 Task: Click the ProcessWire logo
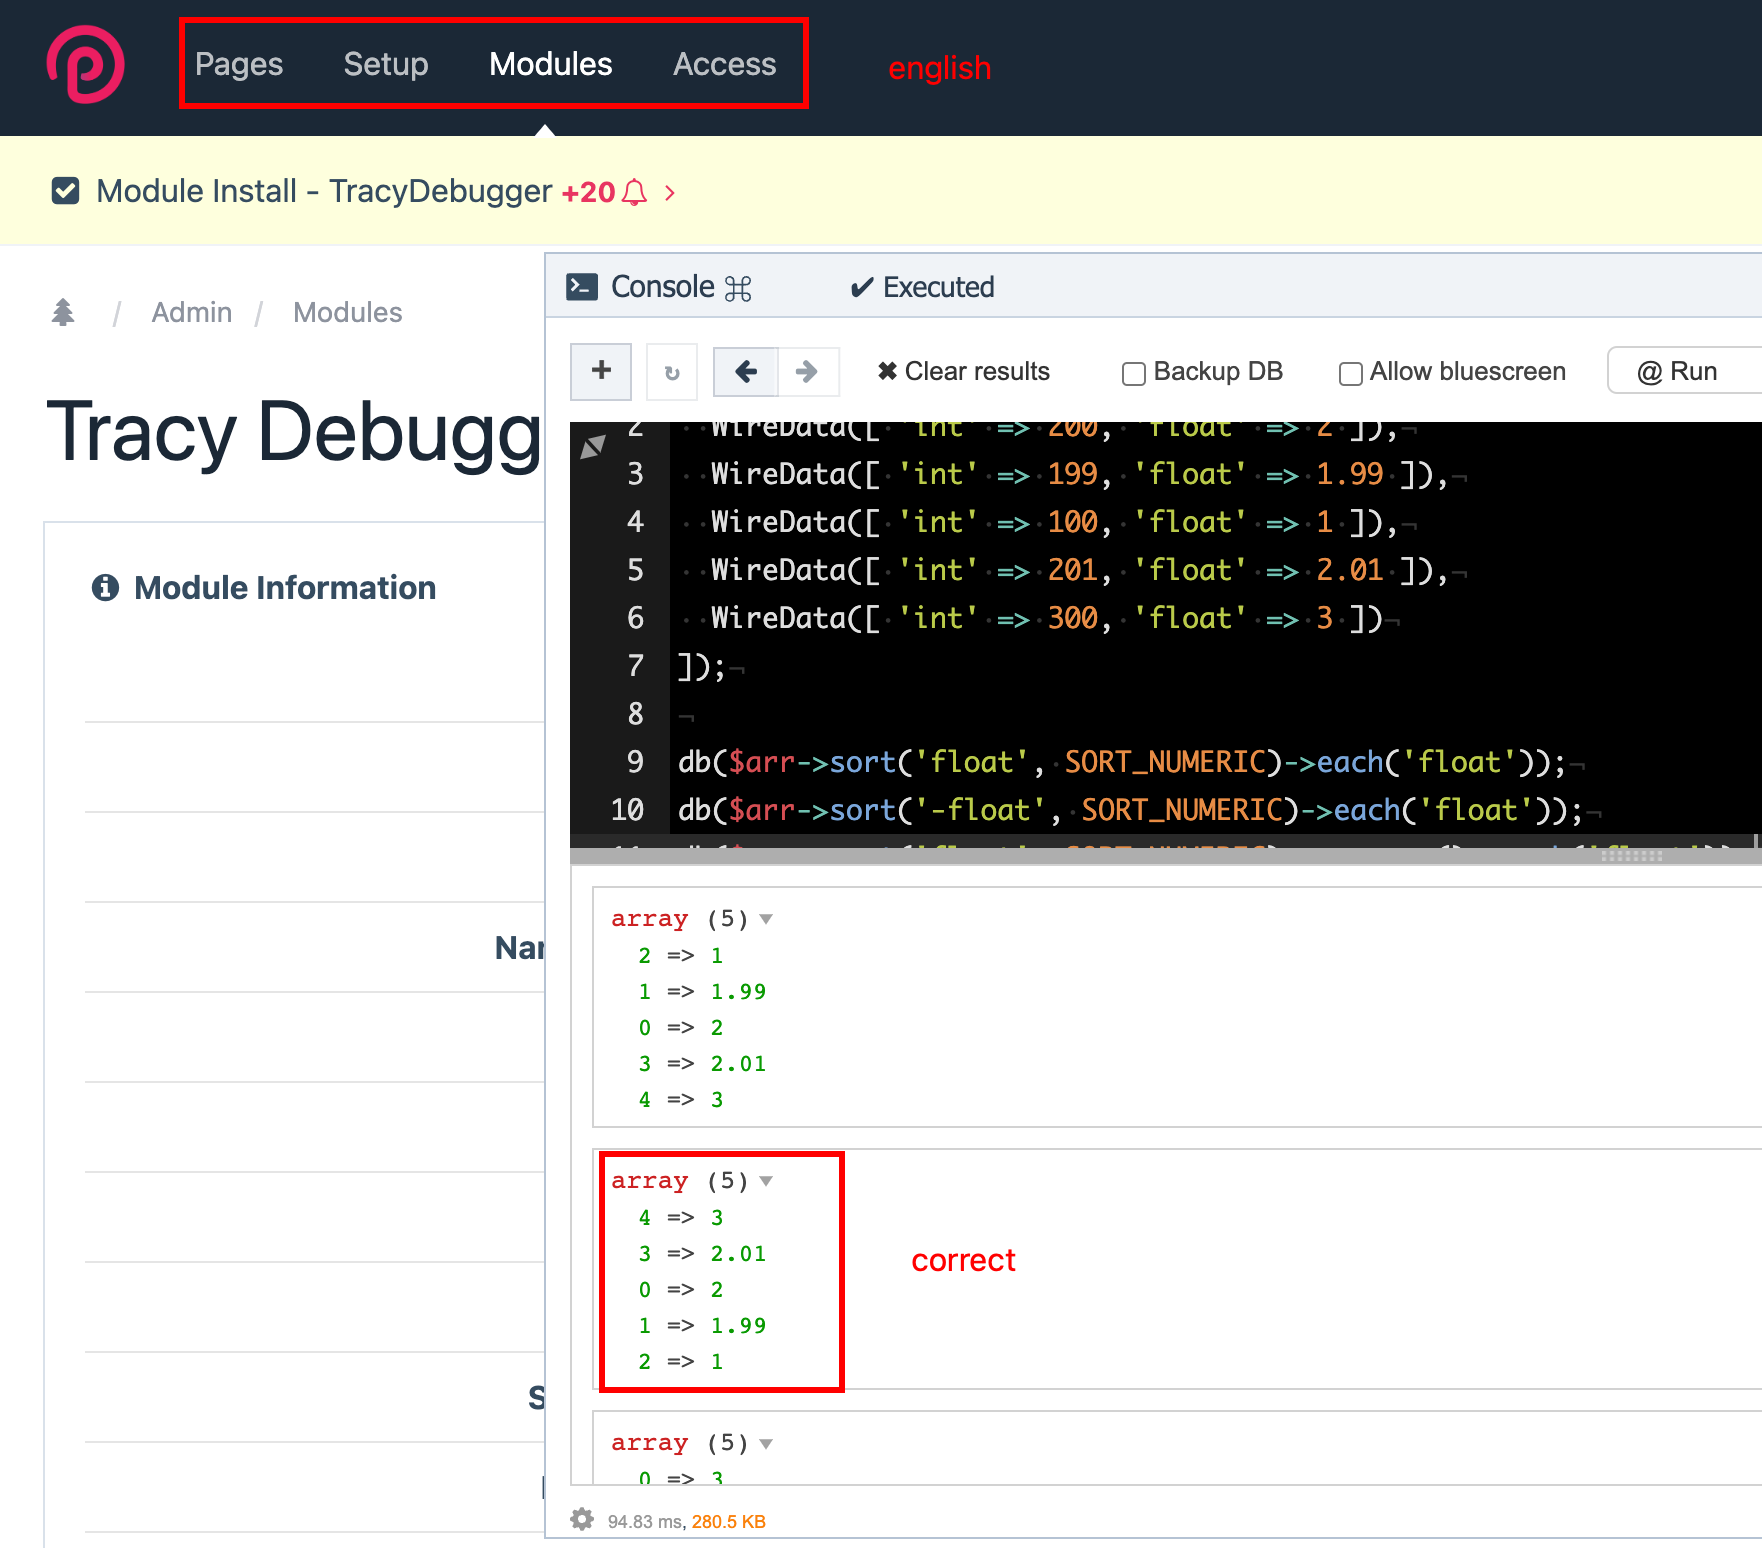pos(84,64)
